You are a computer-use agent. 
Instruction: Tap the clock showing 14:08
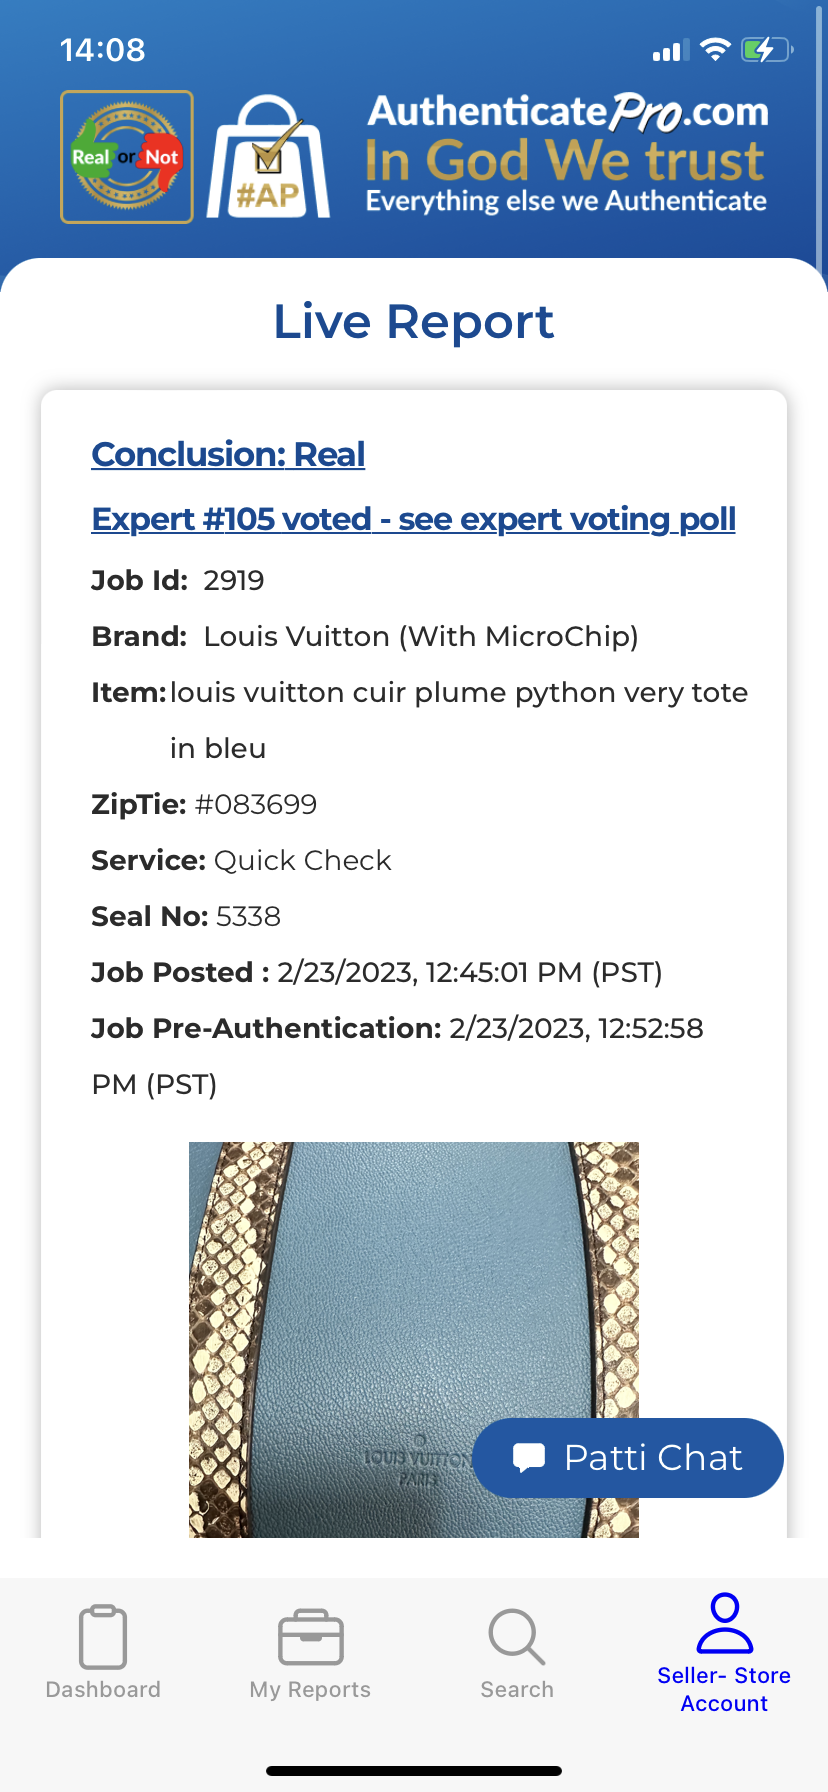pyautogui.click(x=103, y=50)
